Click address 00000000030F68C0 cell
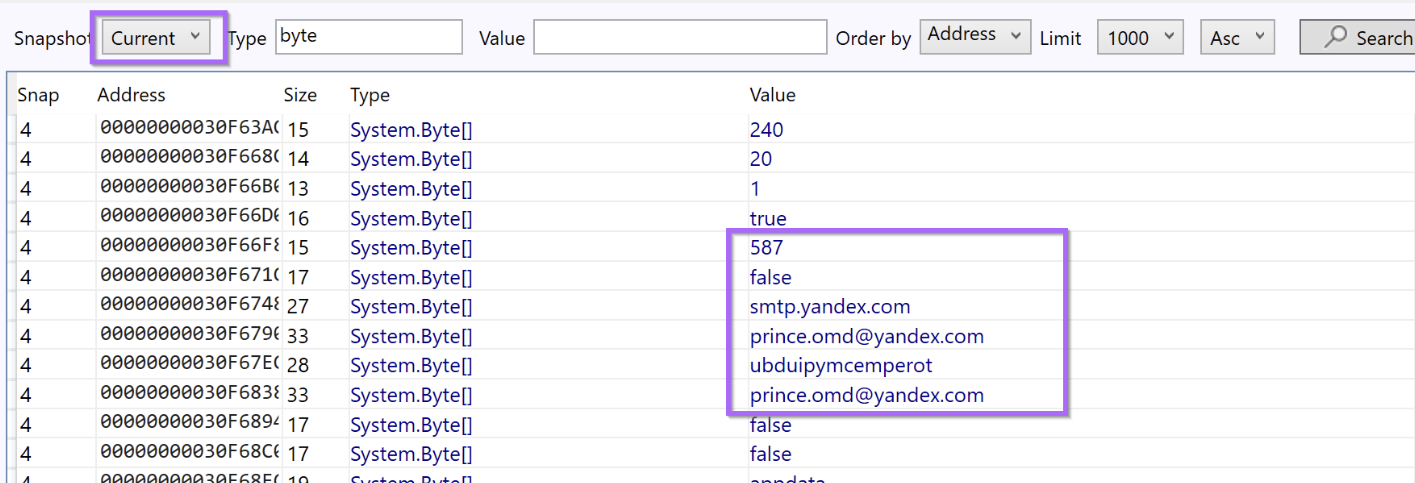 click(190, 454)
